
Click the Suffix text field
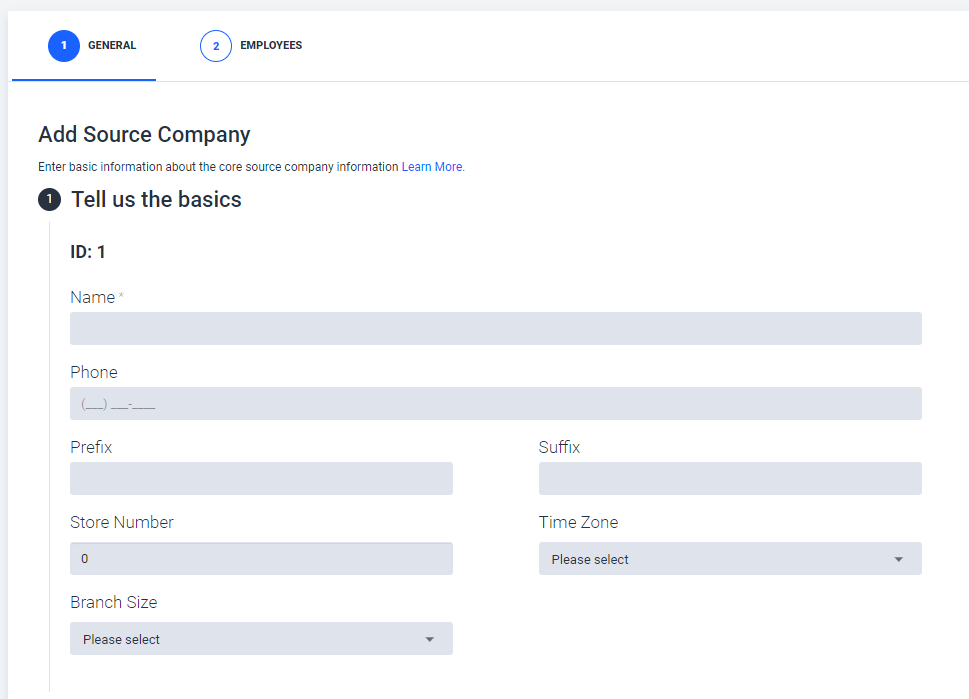coord(730,478)
